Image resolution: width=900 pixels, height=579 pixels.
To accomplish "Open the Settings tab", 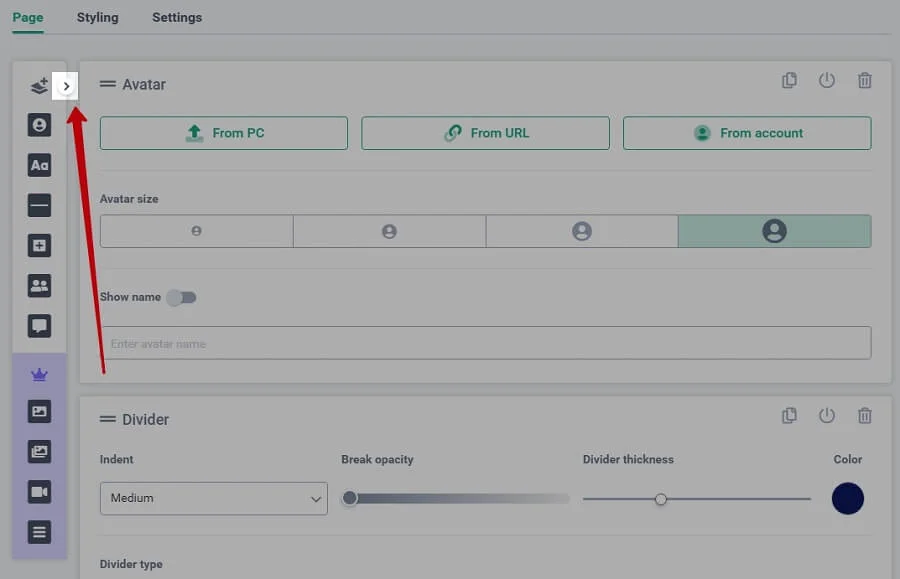I will tap(177, 17).
